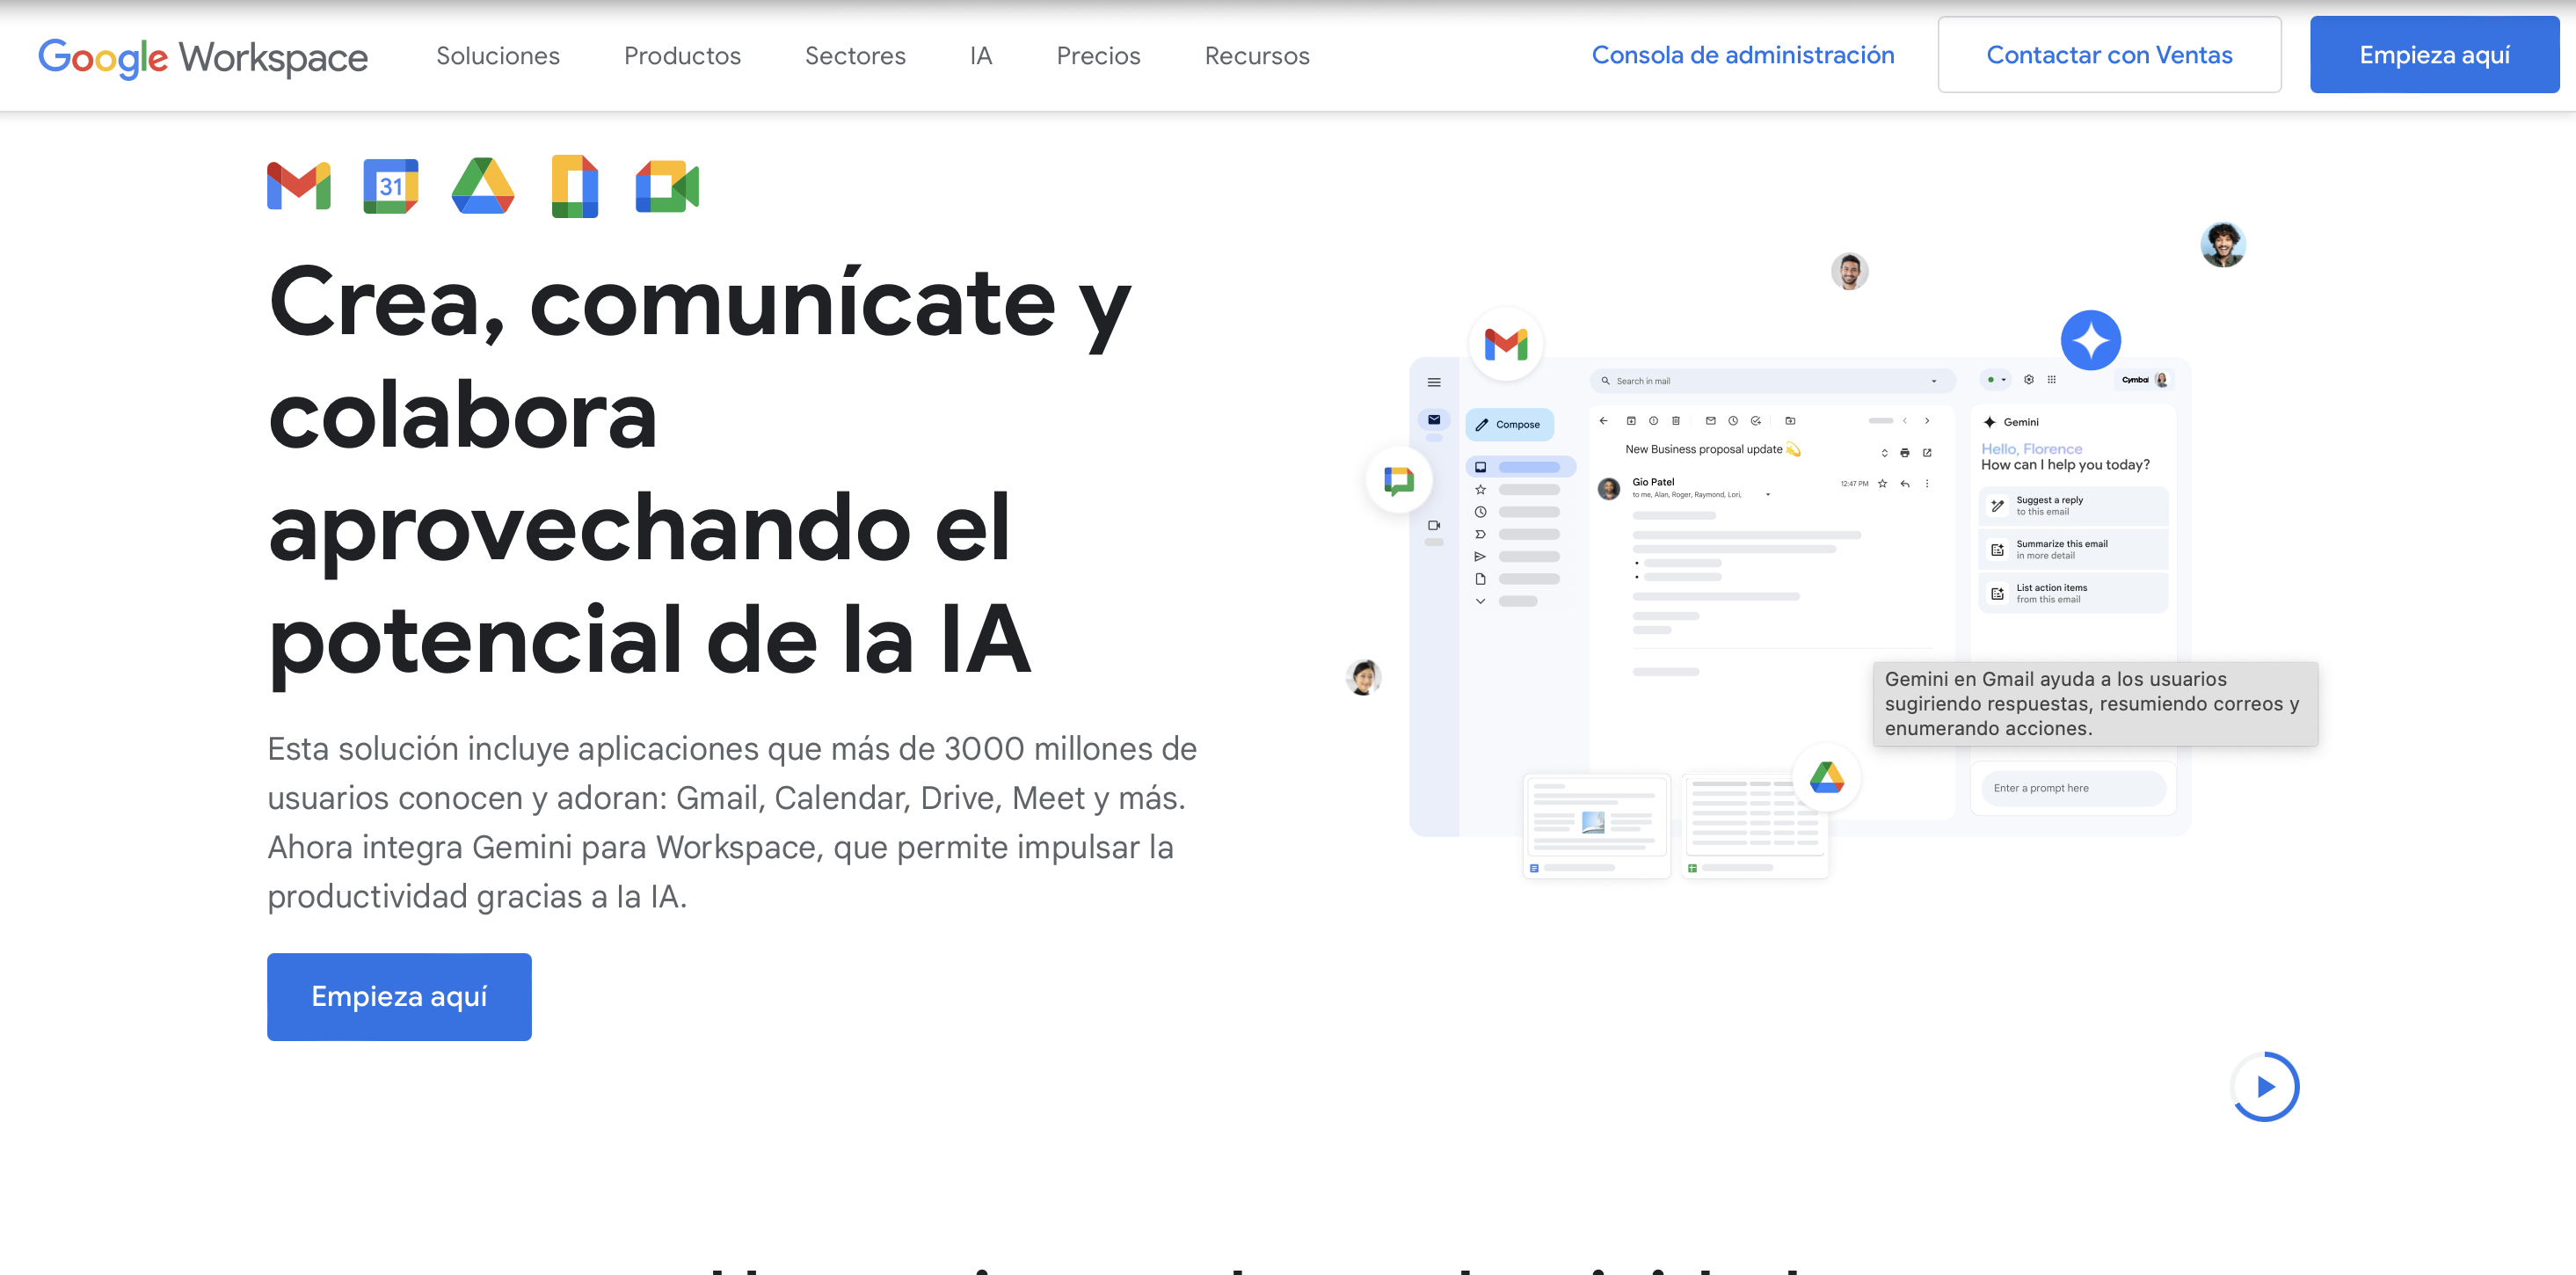
Task: Expand the Sectores navigation menu
Action: pyautogui.click(x=855, y=56)
